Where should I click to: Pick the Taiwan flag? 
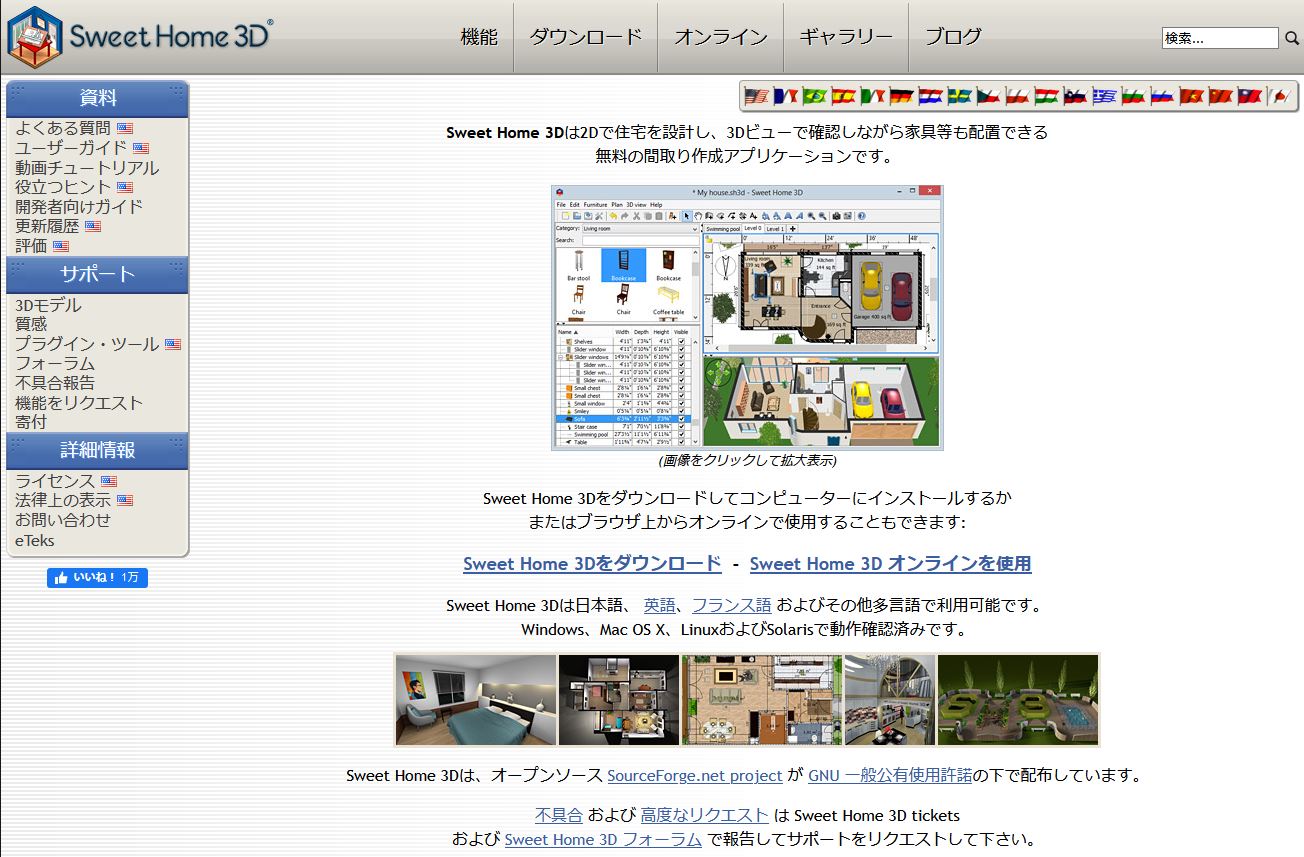click(1249, 97)
